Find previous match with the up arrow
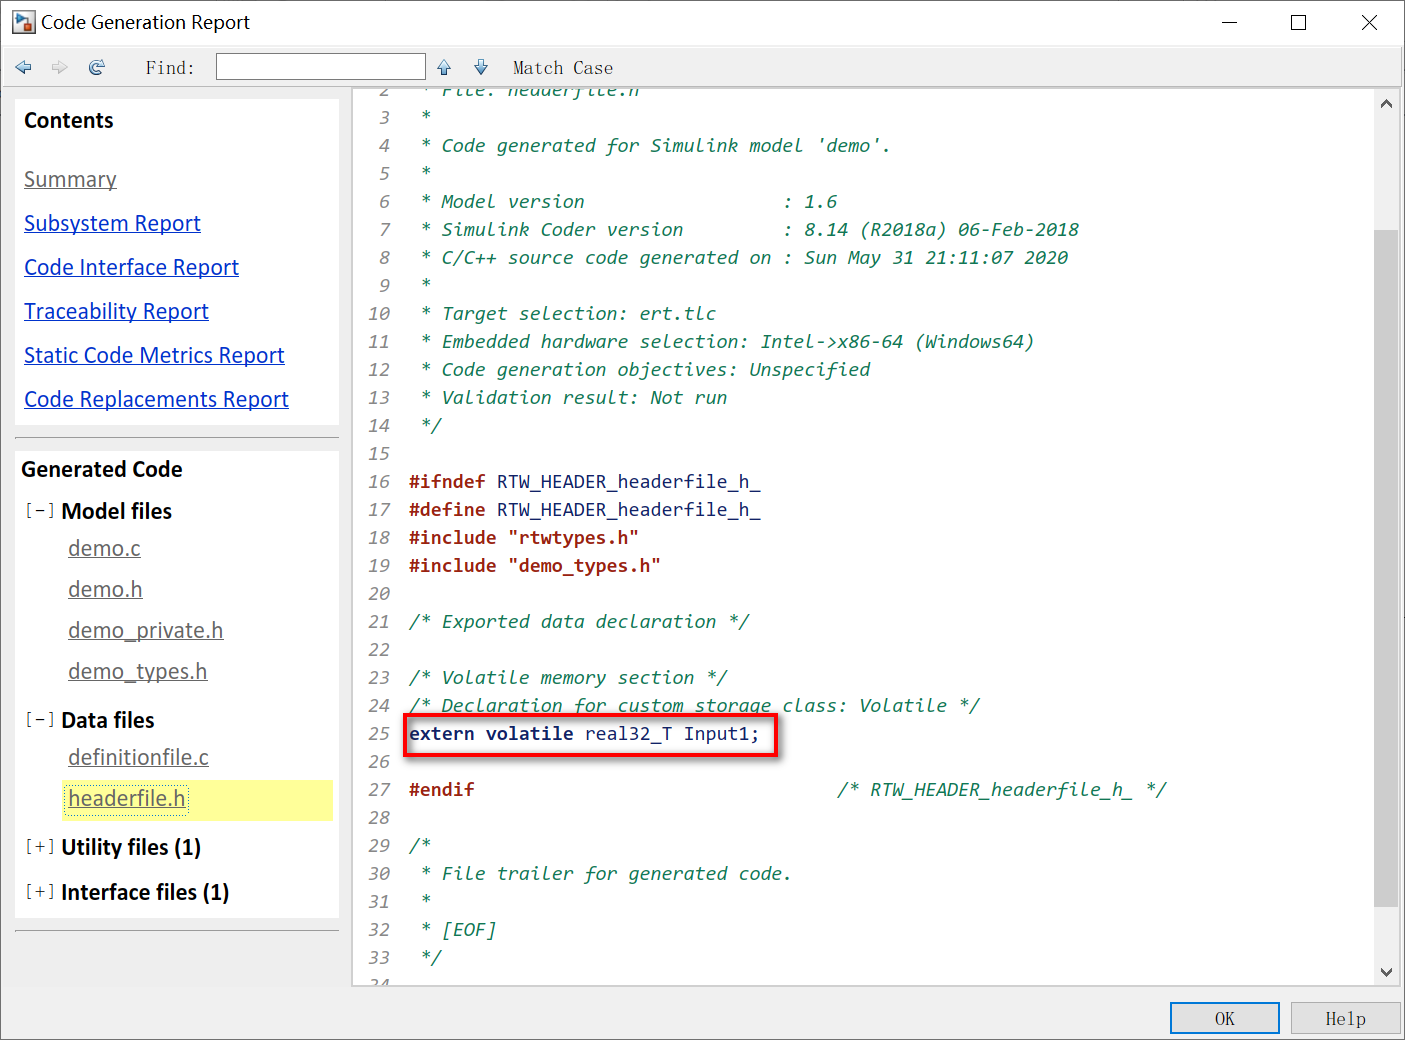1405x1040 pixels. tap(444, 67)
